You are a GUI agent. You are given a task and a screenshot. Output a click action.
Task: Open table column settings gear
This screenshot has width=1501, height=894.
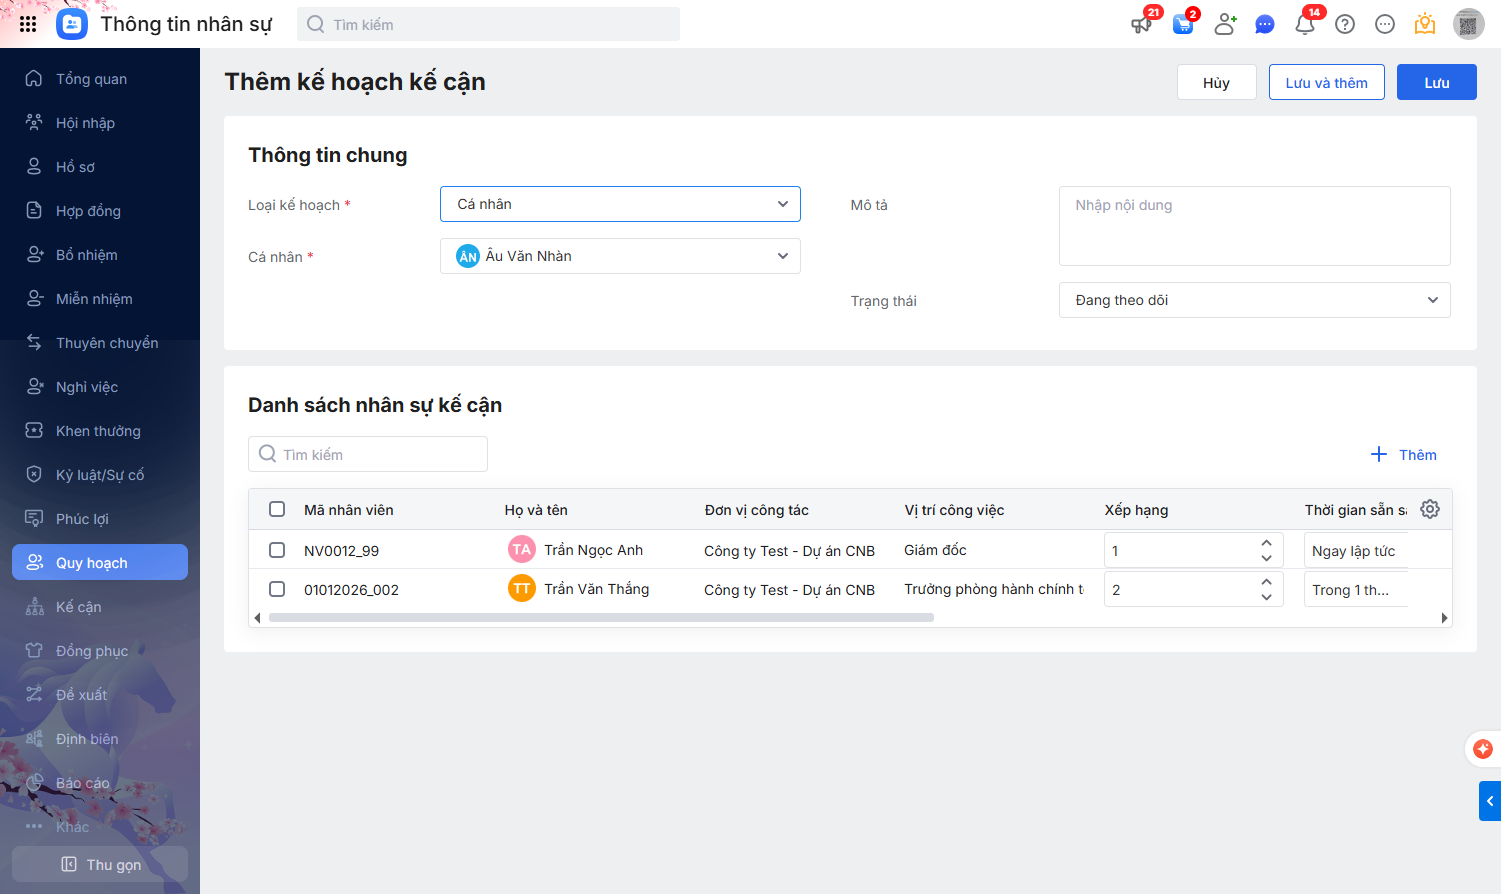1430,509
